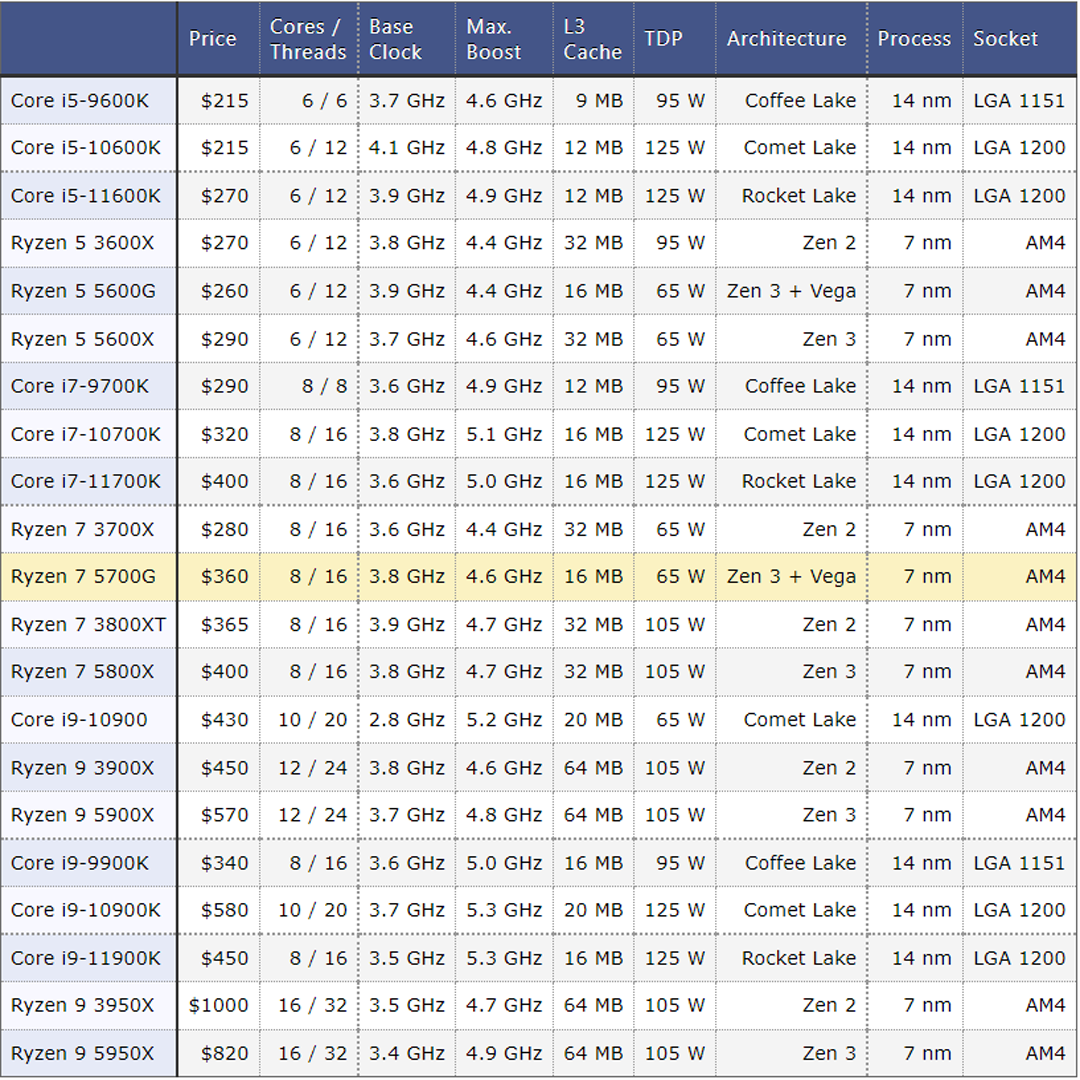Click the 2.8 GHz base clock cell
The image size is (1080, 1080).
(x=406, y=720)
